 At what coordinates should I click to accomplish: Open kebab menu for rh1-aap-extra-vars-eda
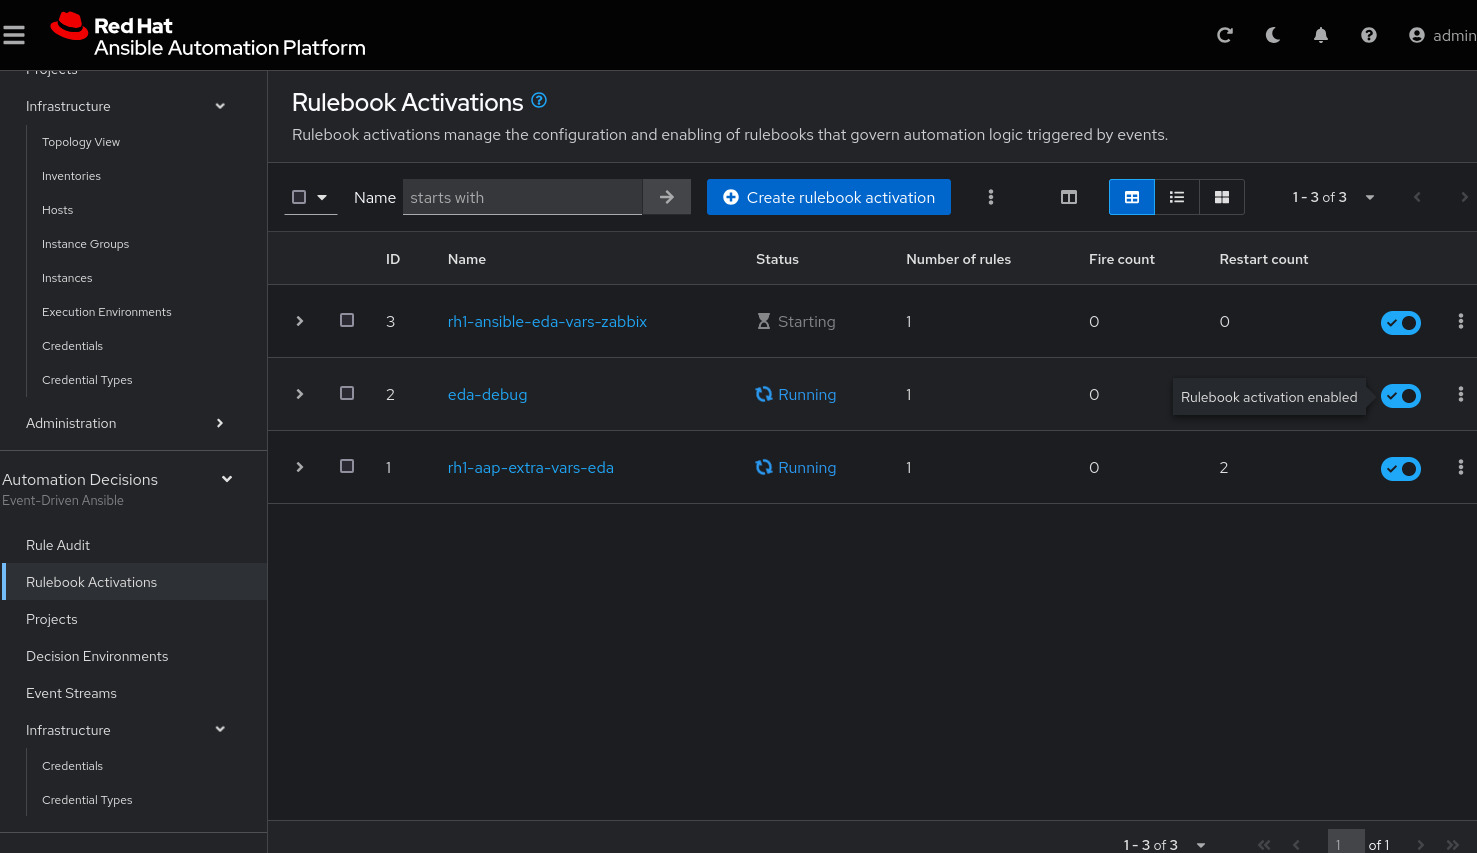coord(1461,467)
